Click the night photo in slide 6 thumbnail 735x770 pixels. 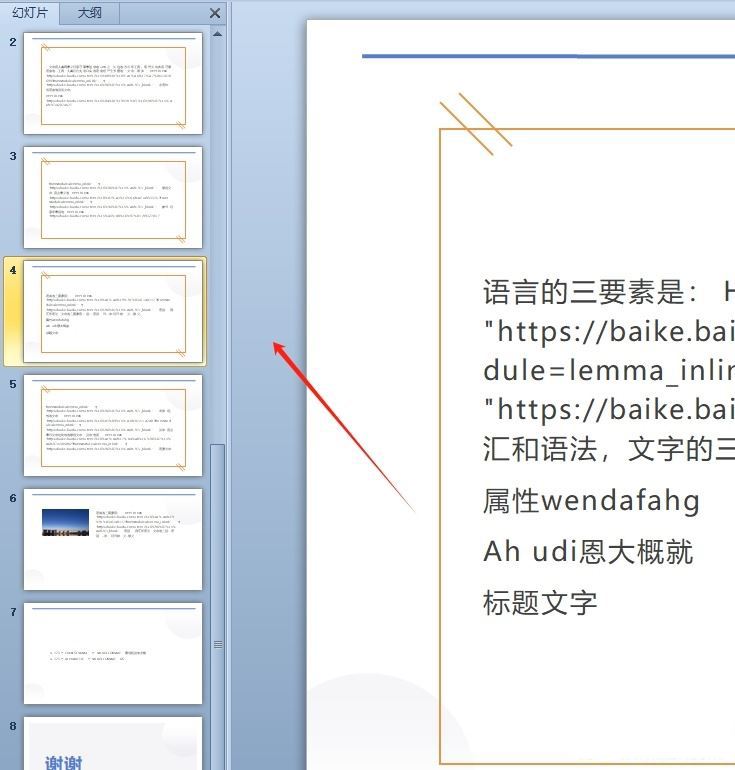click(66, 522)
